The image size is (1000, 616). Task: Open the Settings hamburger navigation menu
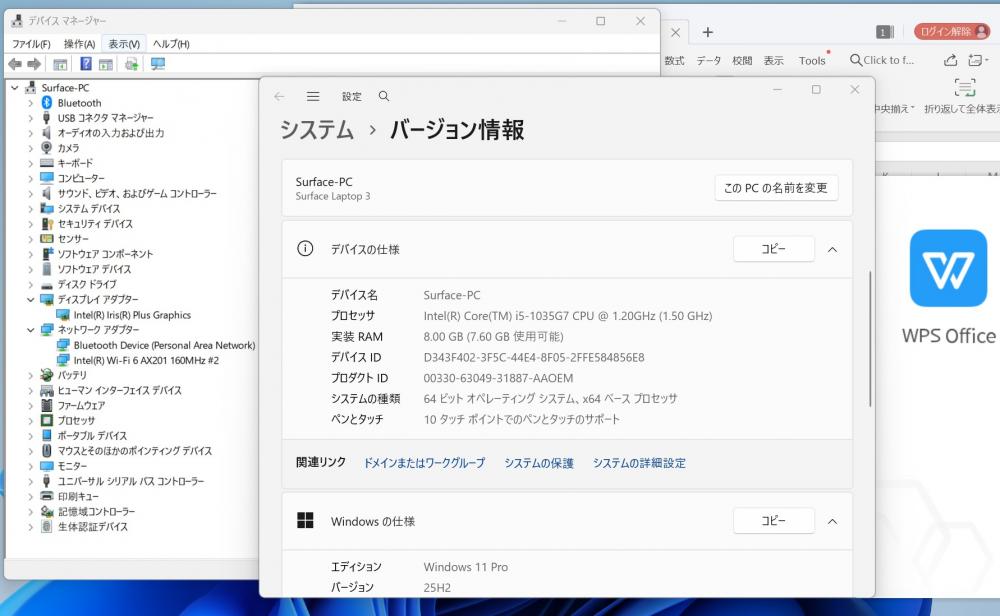pos(313,97)
